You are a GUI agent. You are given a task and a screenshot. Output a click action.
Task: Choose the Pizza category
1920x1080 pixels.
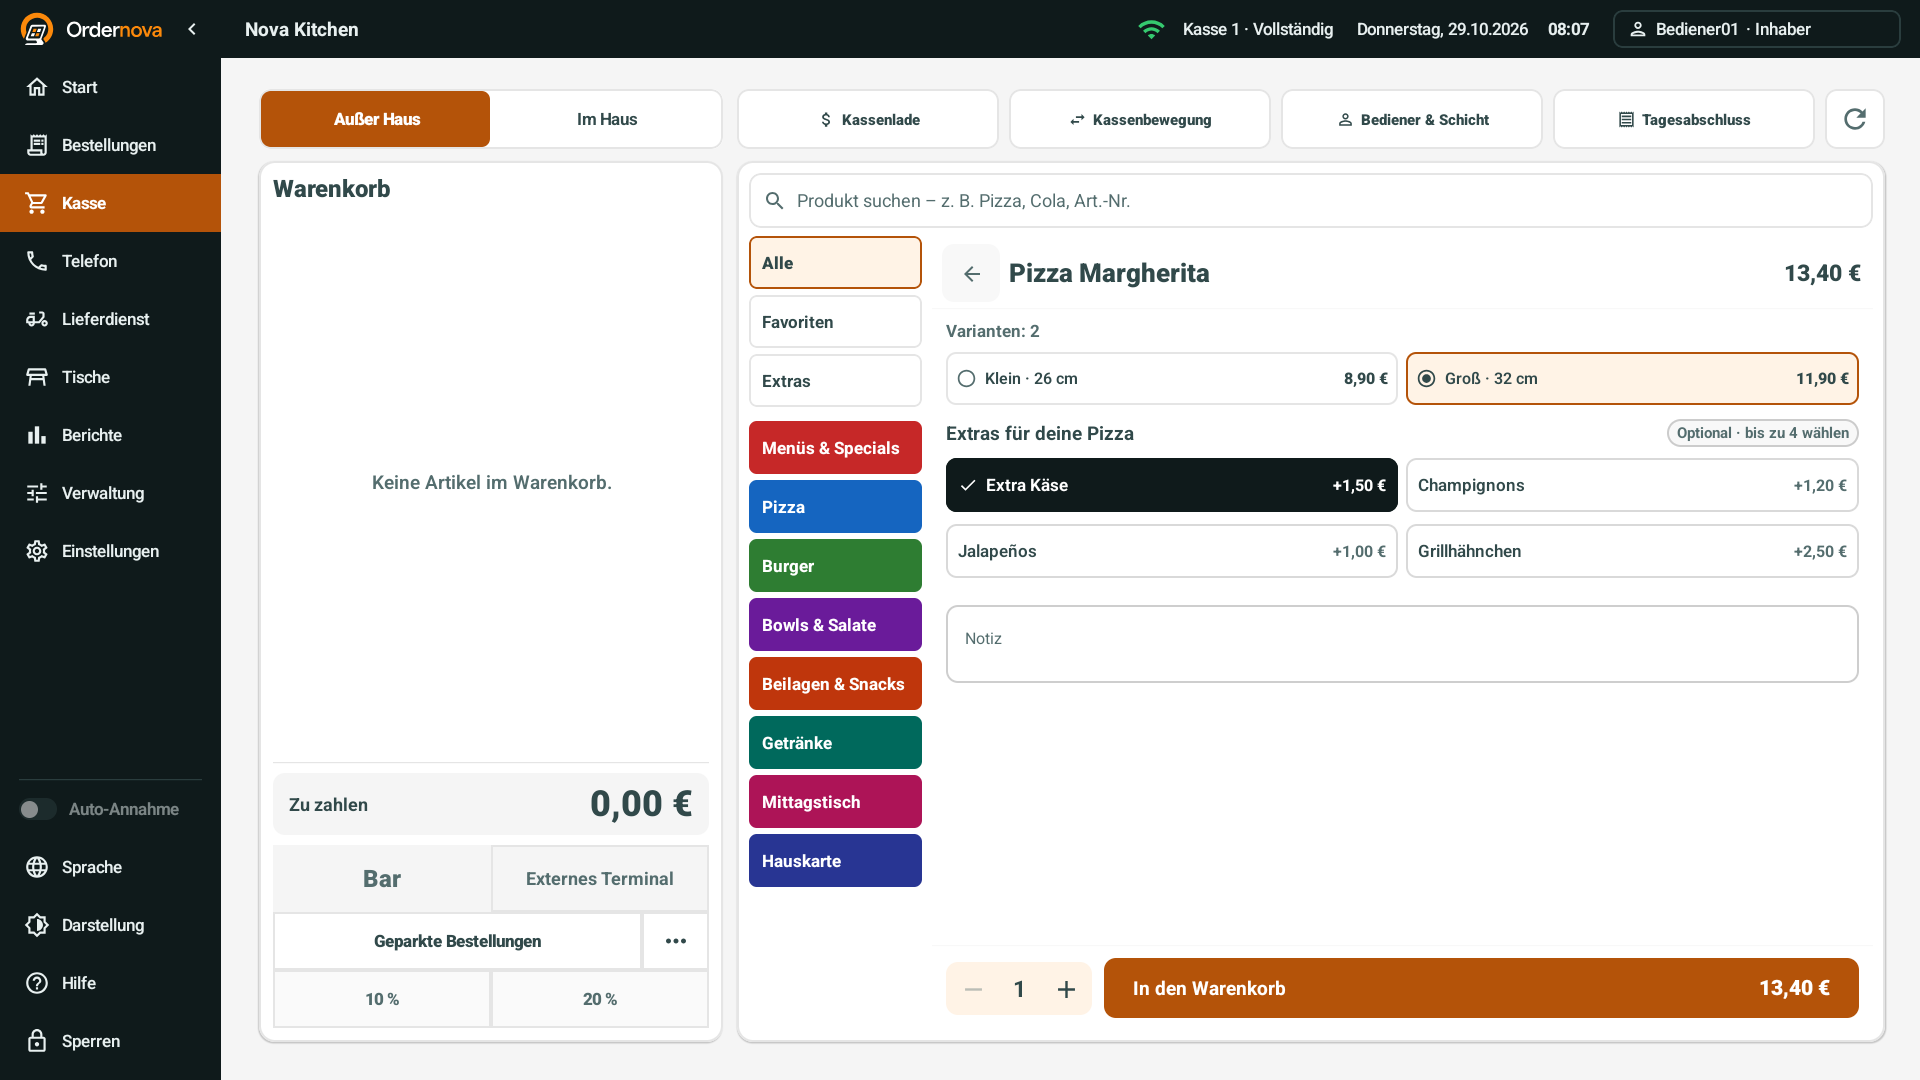835,507
